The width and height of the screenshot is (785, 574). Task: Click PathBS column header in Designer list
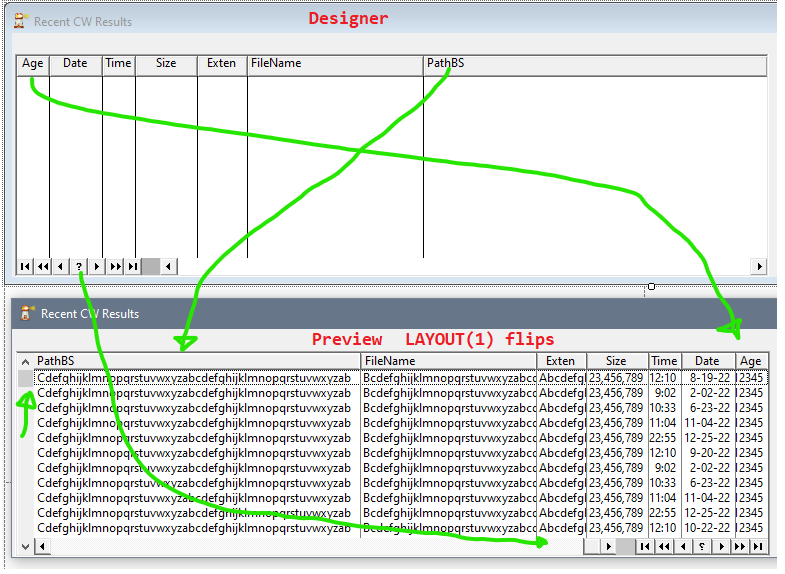click(x=445, y=64)
